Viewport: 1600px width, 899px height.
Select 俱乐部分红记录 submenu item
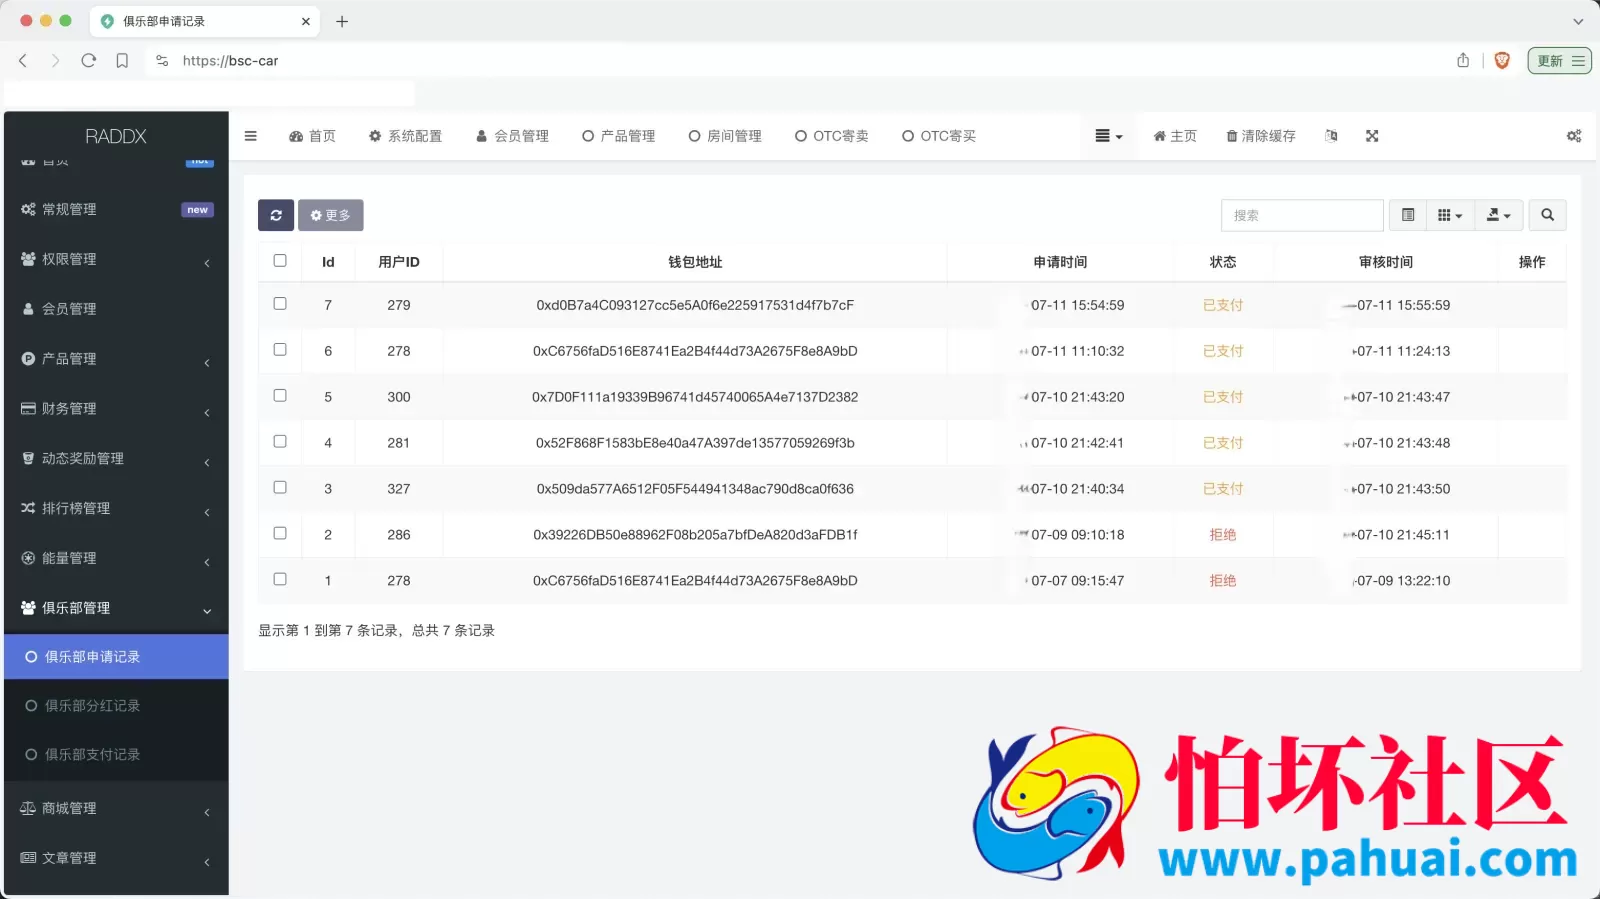pyautogui.click(x=116, y=706)
